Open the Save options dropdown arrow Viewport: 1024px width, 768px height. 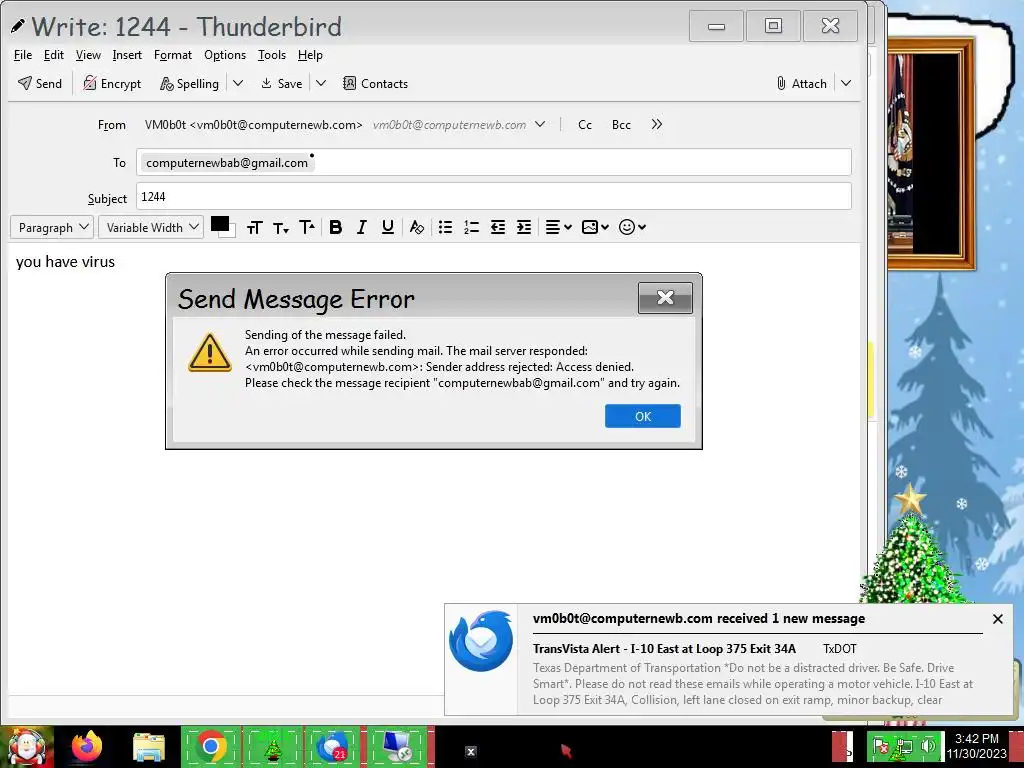click(321, 84)
